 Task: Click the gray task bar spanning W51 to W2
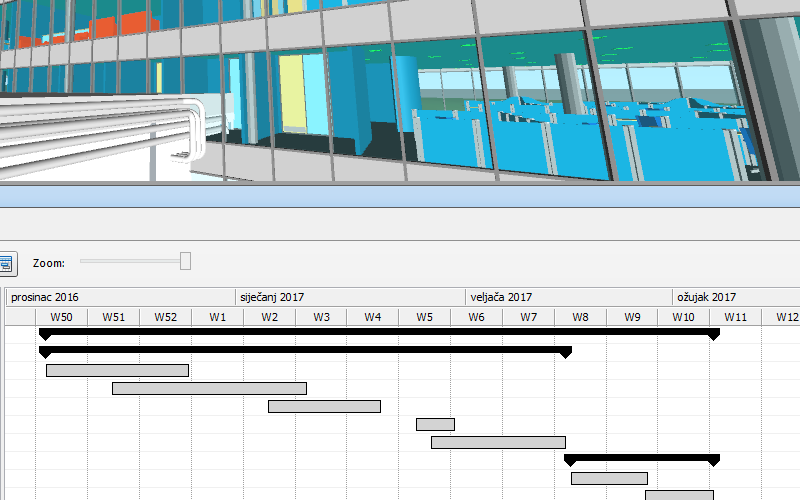[209, 388]
